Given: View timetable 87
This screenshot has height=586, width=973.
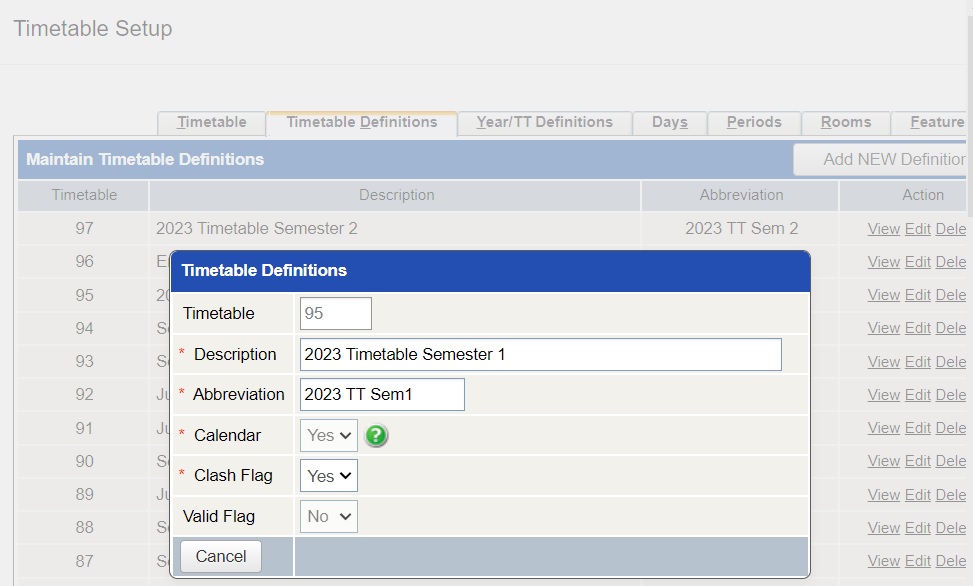Looking at the screenshot, I should [x=883, y=560].
